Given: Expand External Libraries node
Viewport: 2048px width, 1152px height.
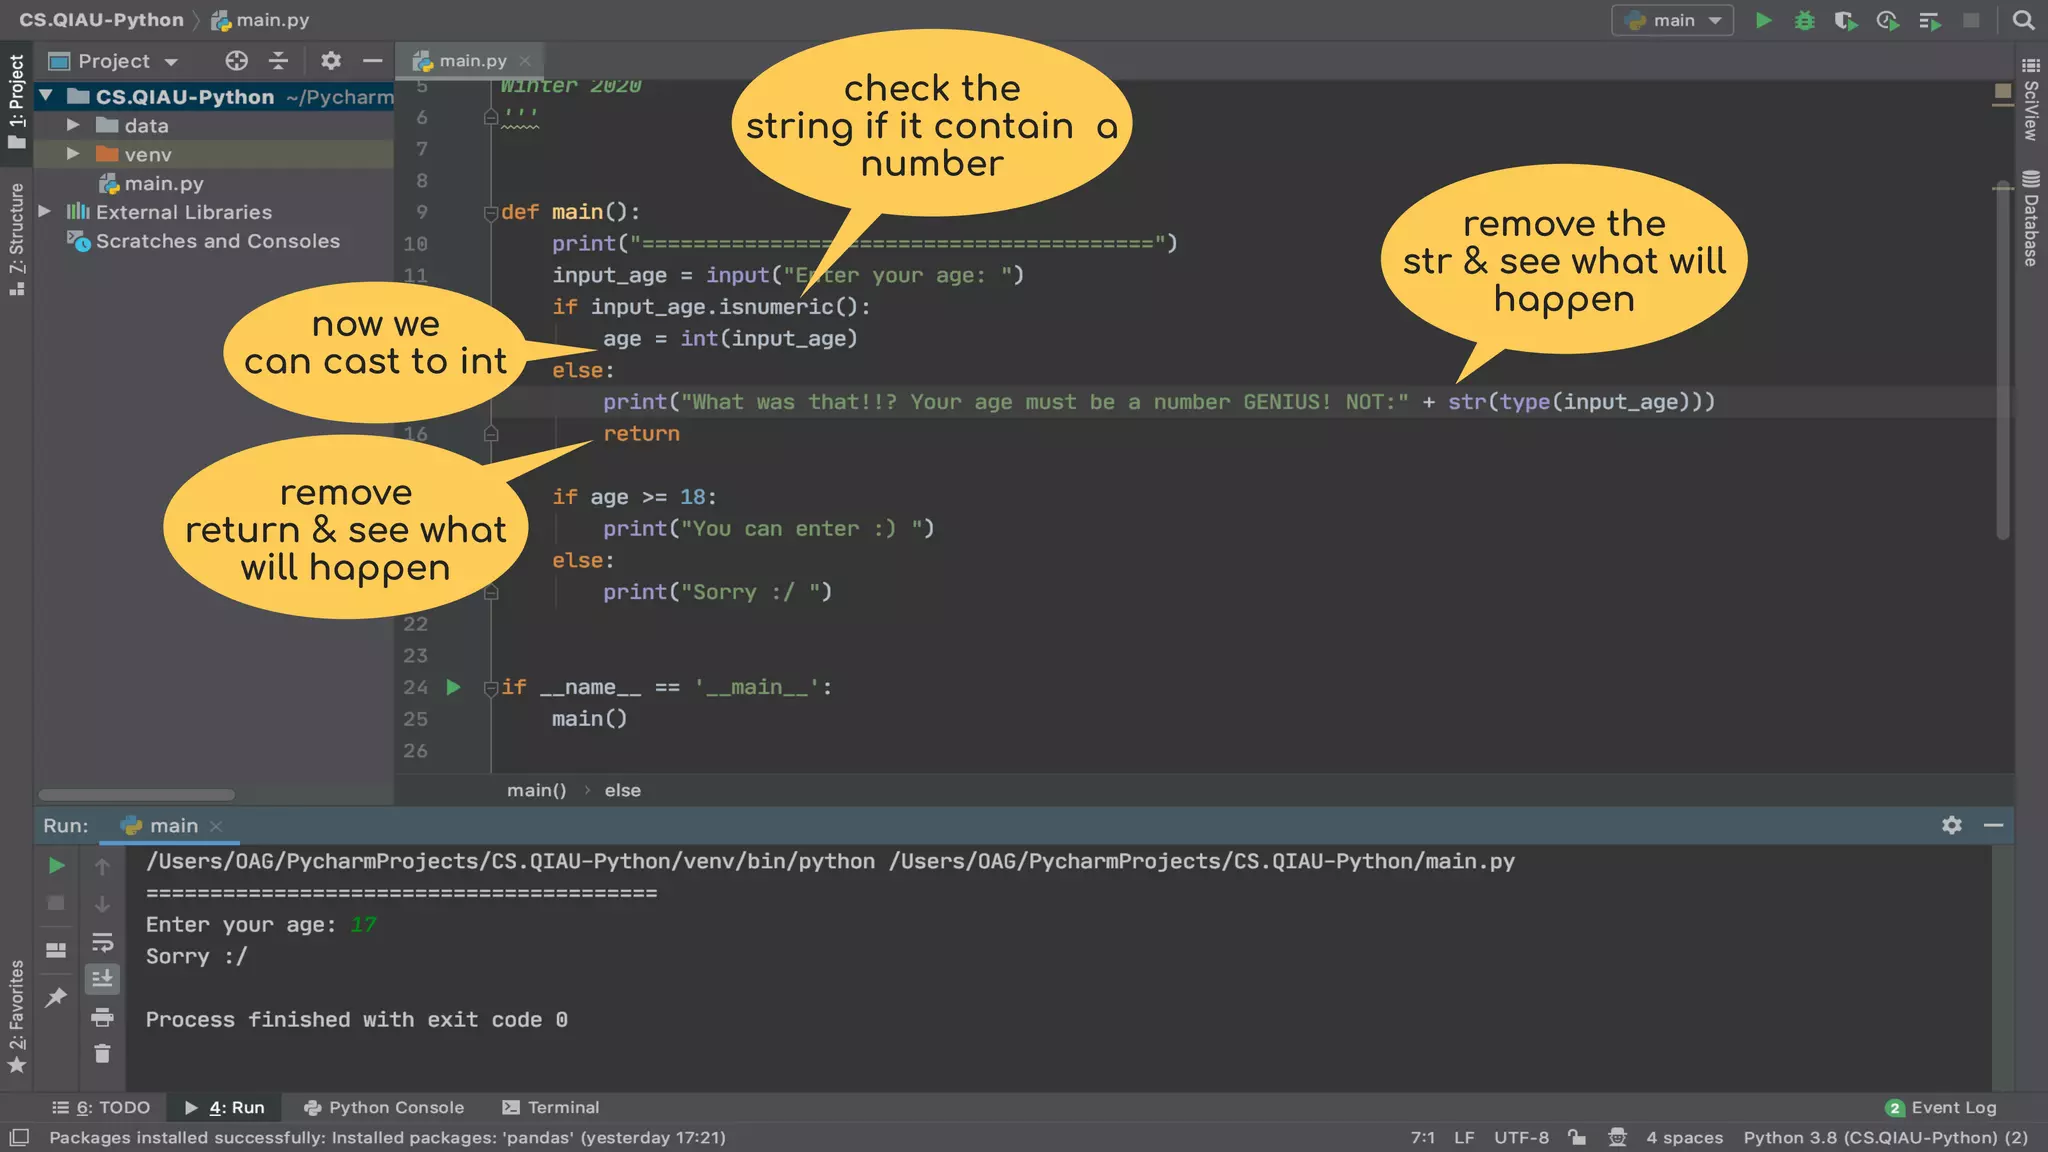Looking at the screenshot, I should (45, 211).
